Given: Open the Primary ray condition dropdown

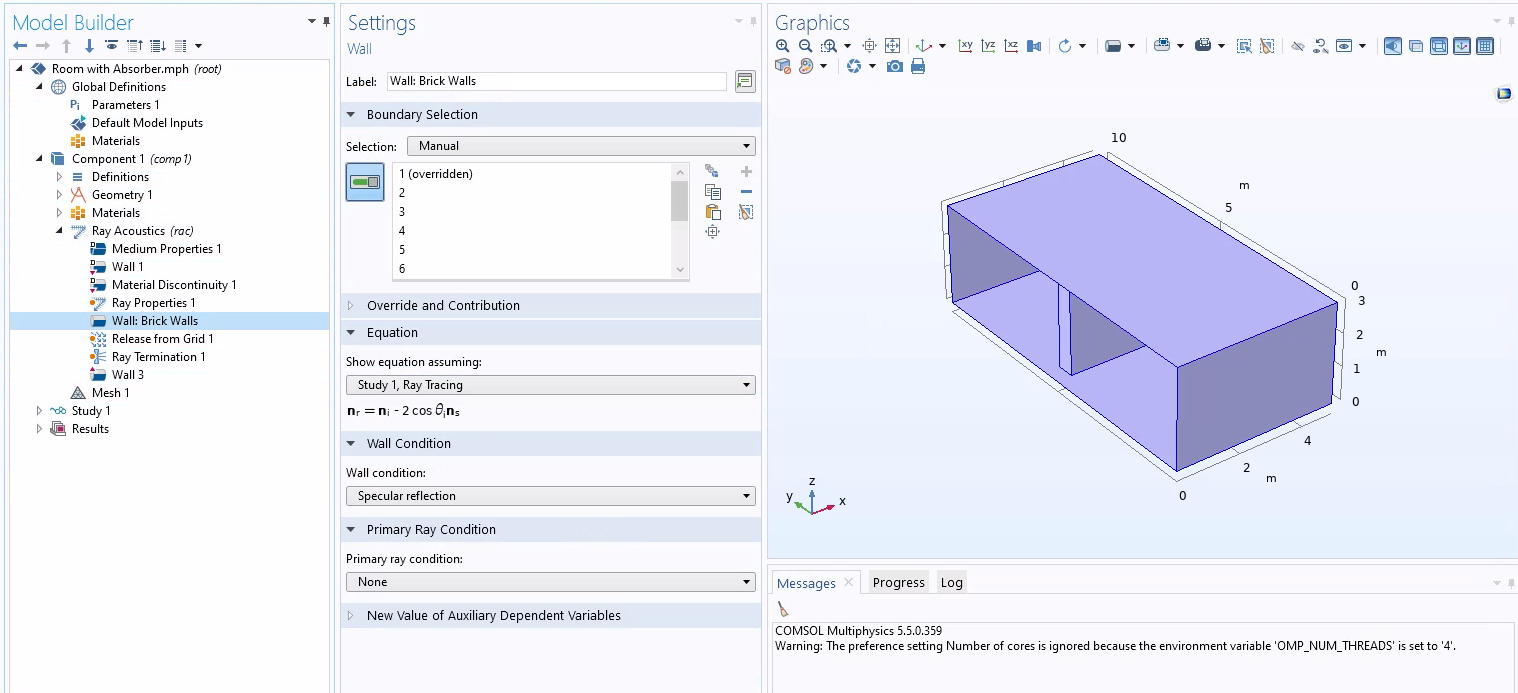Looking at the screenshot, I should tap(550, 582).
